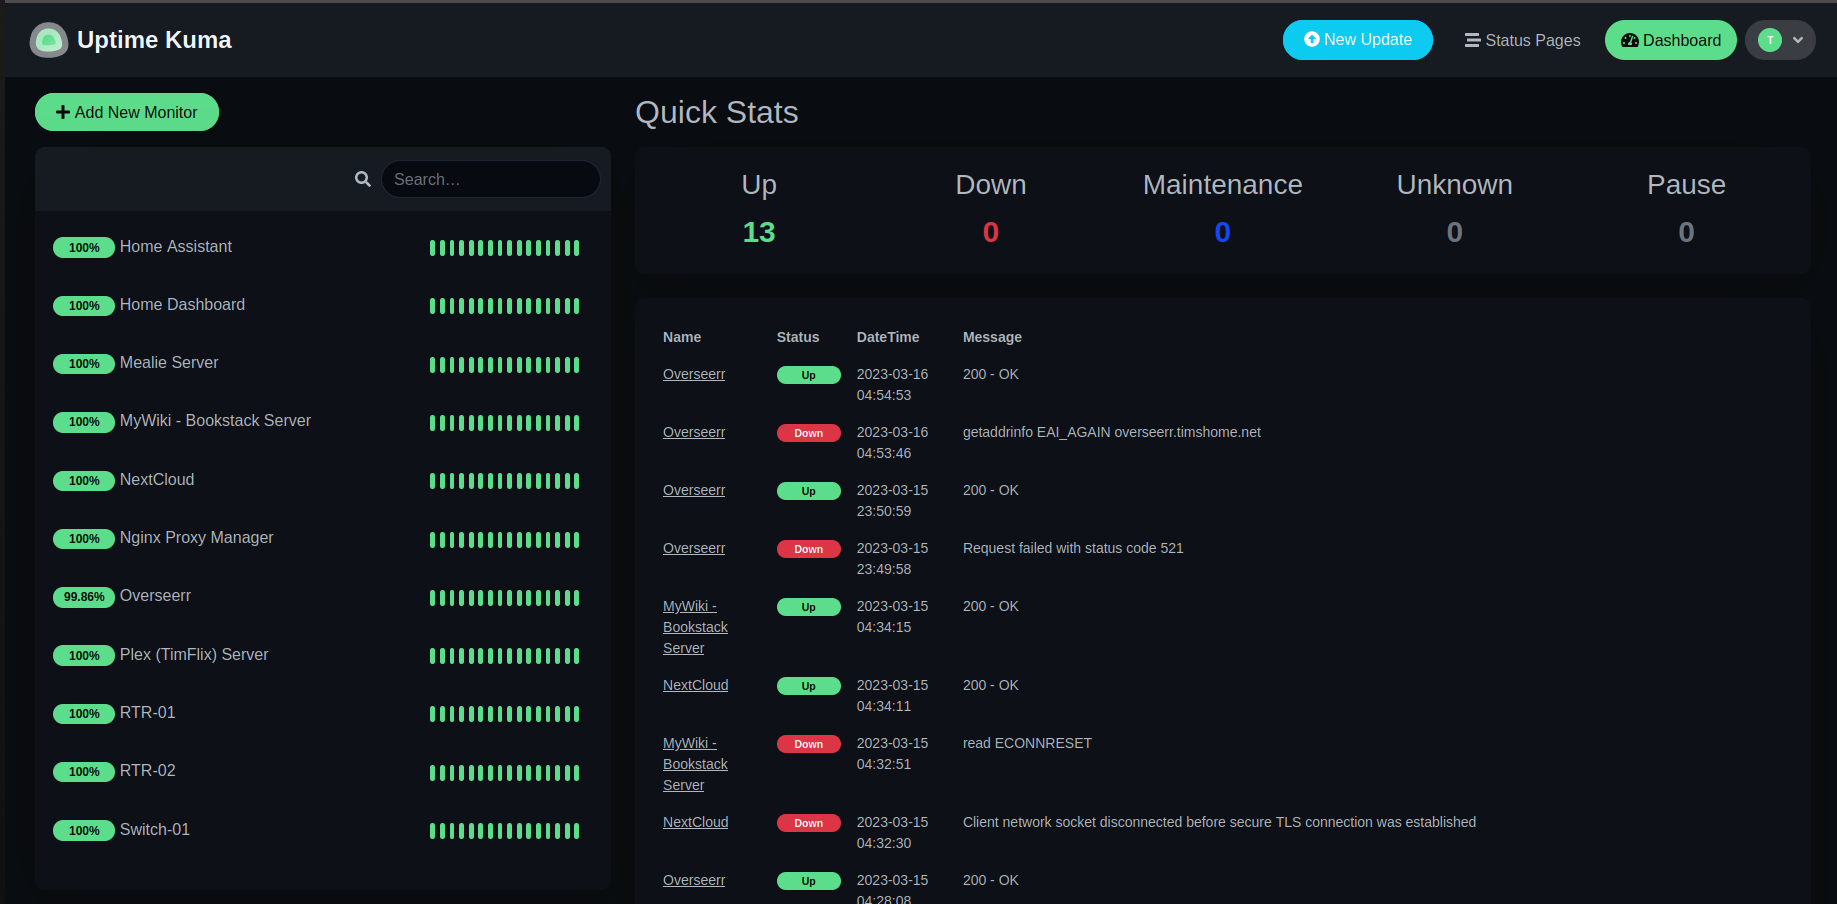Click the Down count value
This screenshot has height=904, width=1837.
pos(991,232)
